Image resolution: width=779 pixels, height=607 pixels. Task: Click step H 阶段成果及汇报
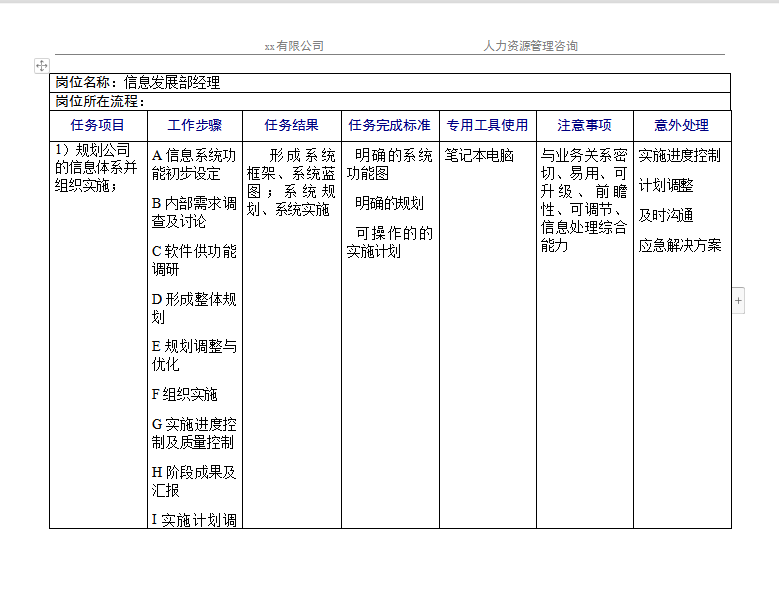(x=194, y=481)
